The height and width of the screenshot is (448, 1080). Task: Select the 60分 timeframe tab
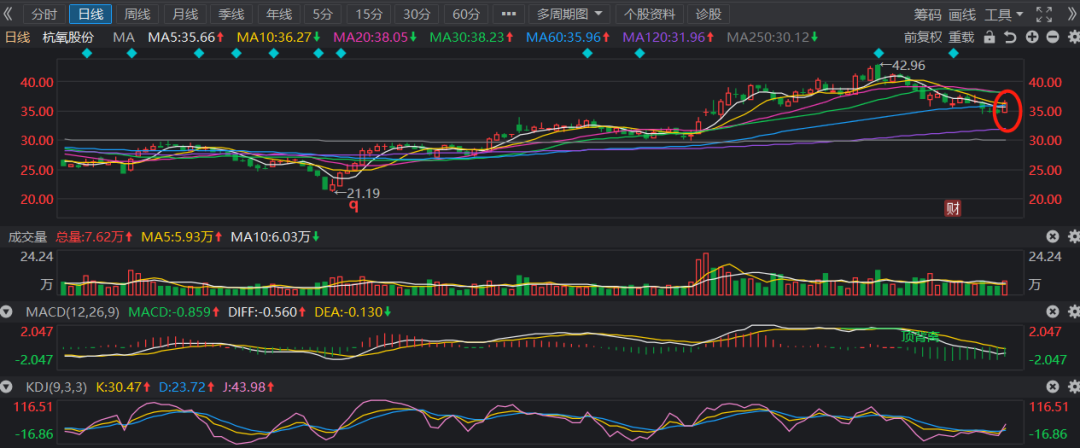pyautogui.click(x=466, y=14)
